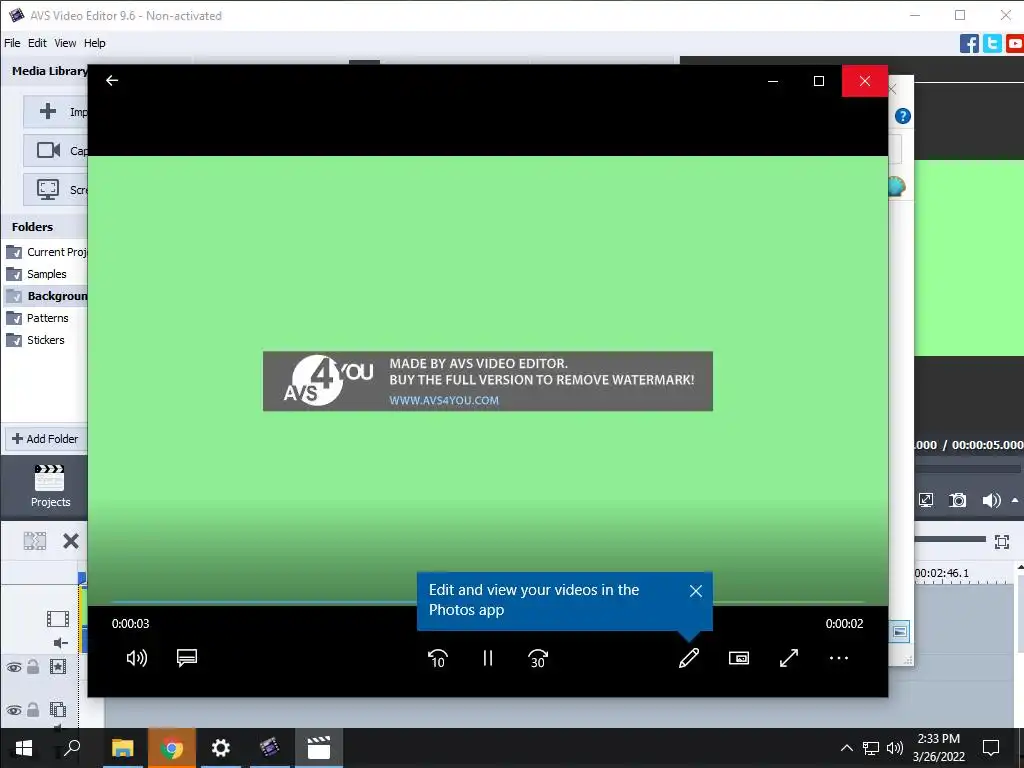This screenshot has height=768, width=1024.
Task: Click the overlay track icon
Action: pyautogui.click(x=58, y=709)
